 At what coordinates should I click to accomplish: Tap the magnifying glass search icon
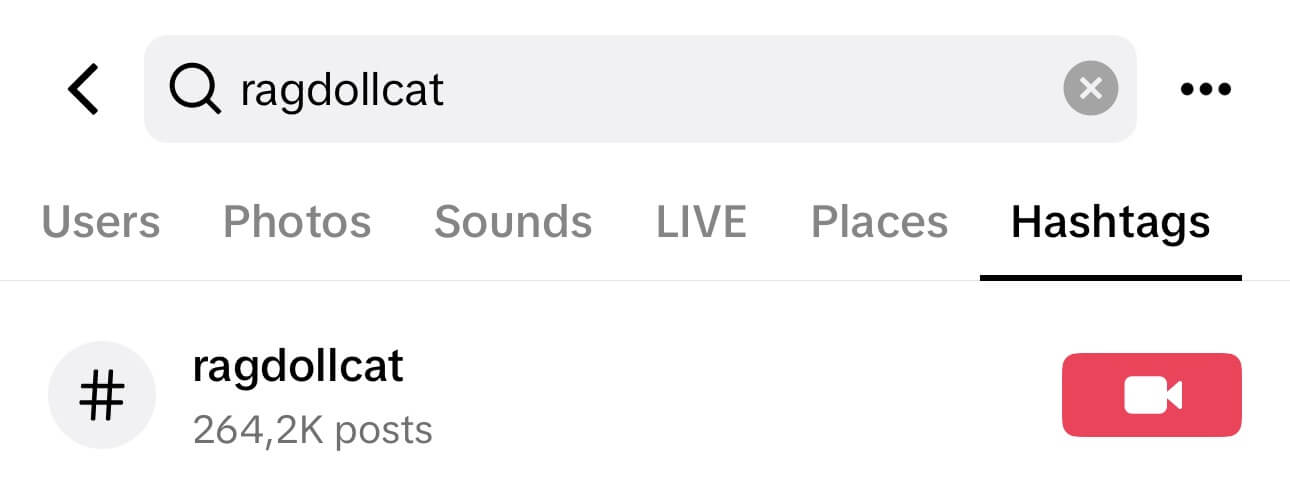194,90
